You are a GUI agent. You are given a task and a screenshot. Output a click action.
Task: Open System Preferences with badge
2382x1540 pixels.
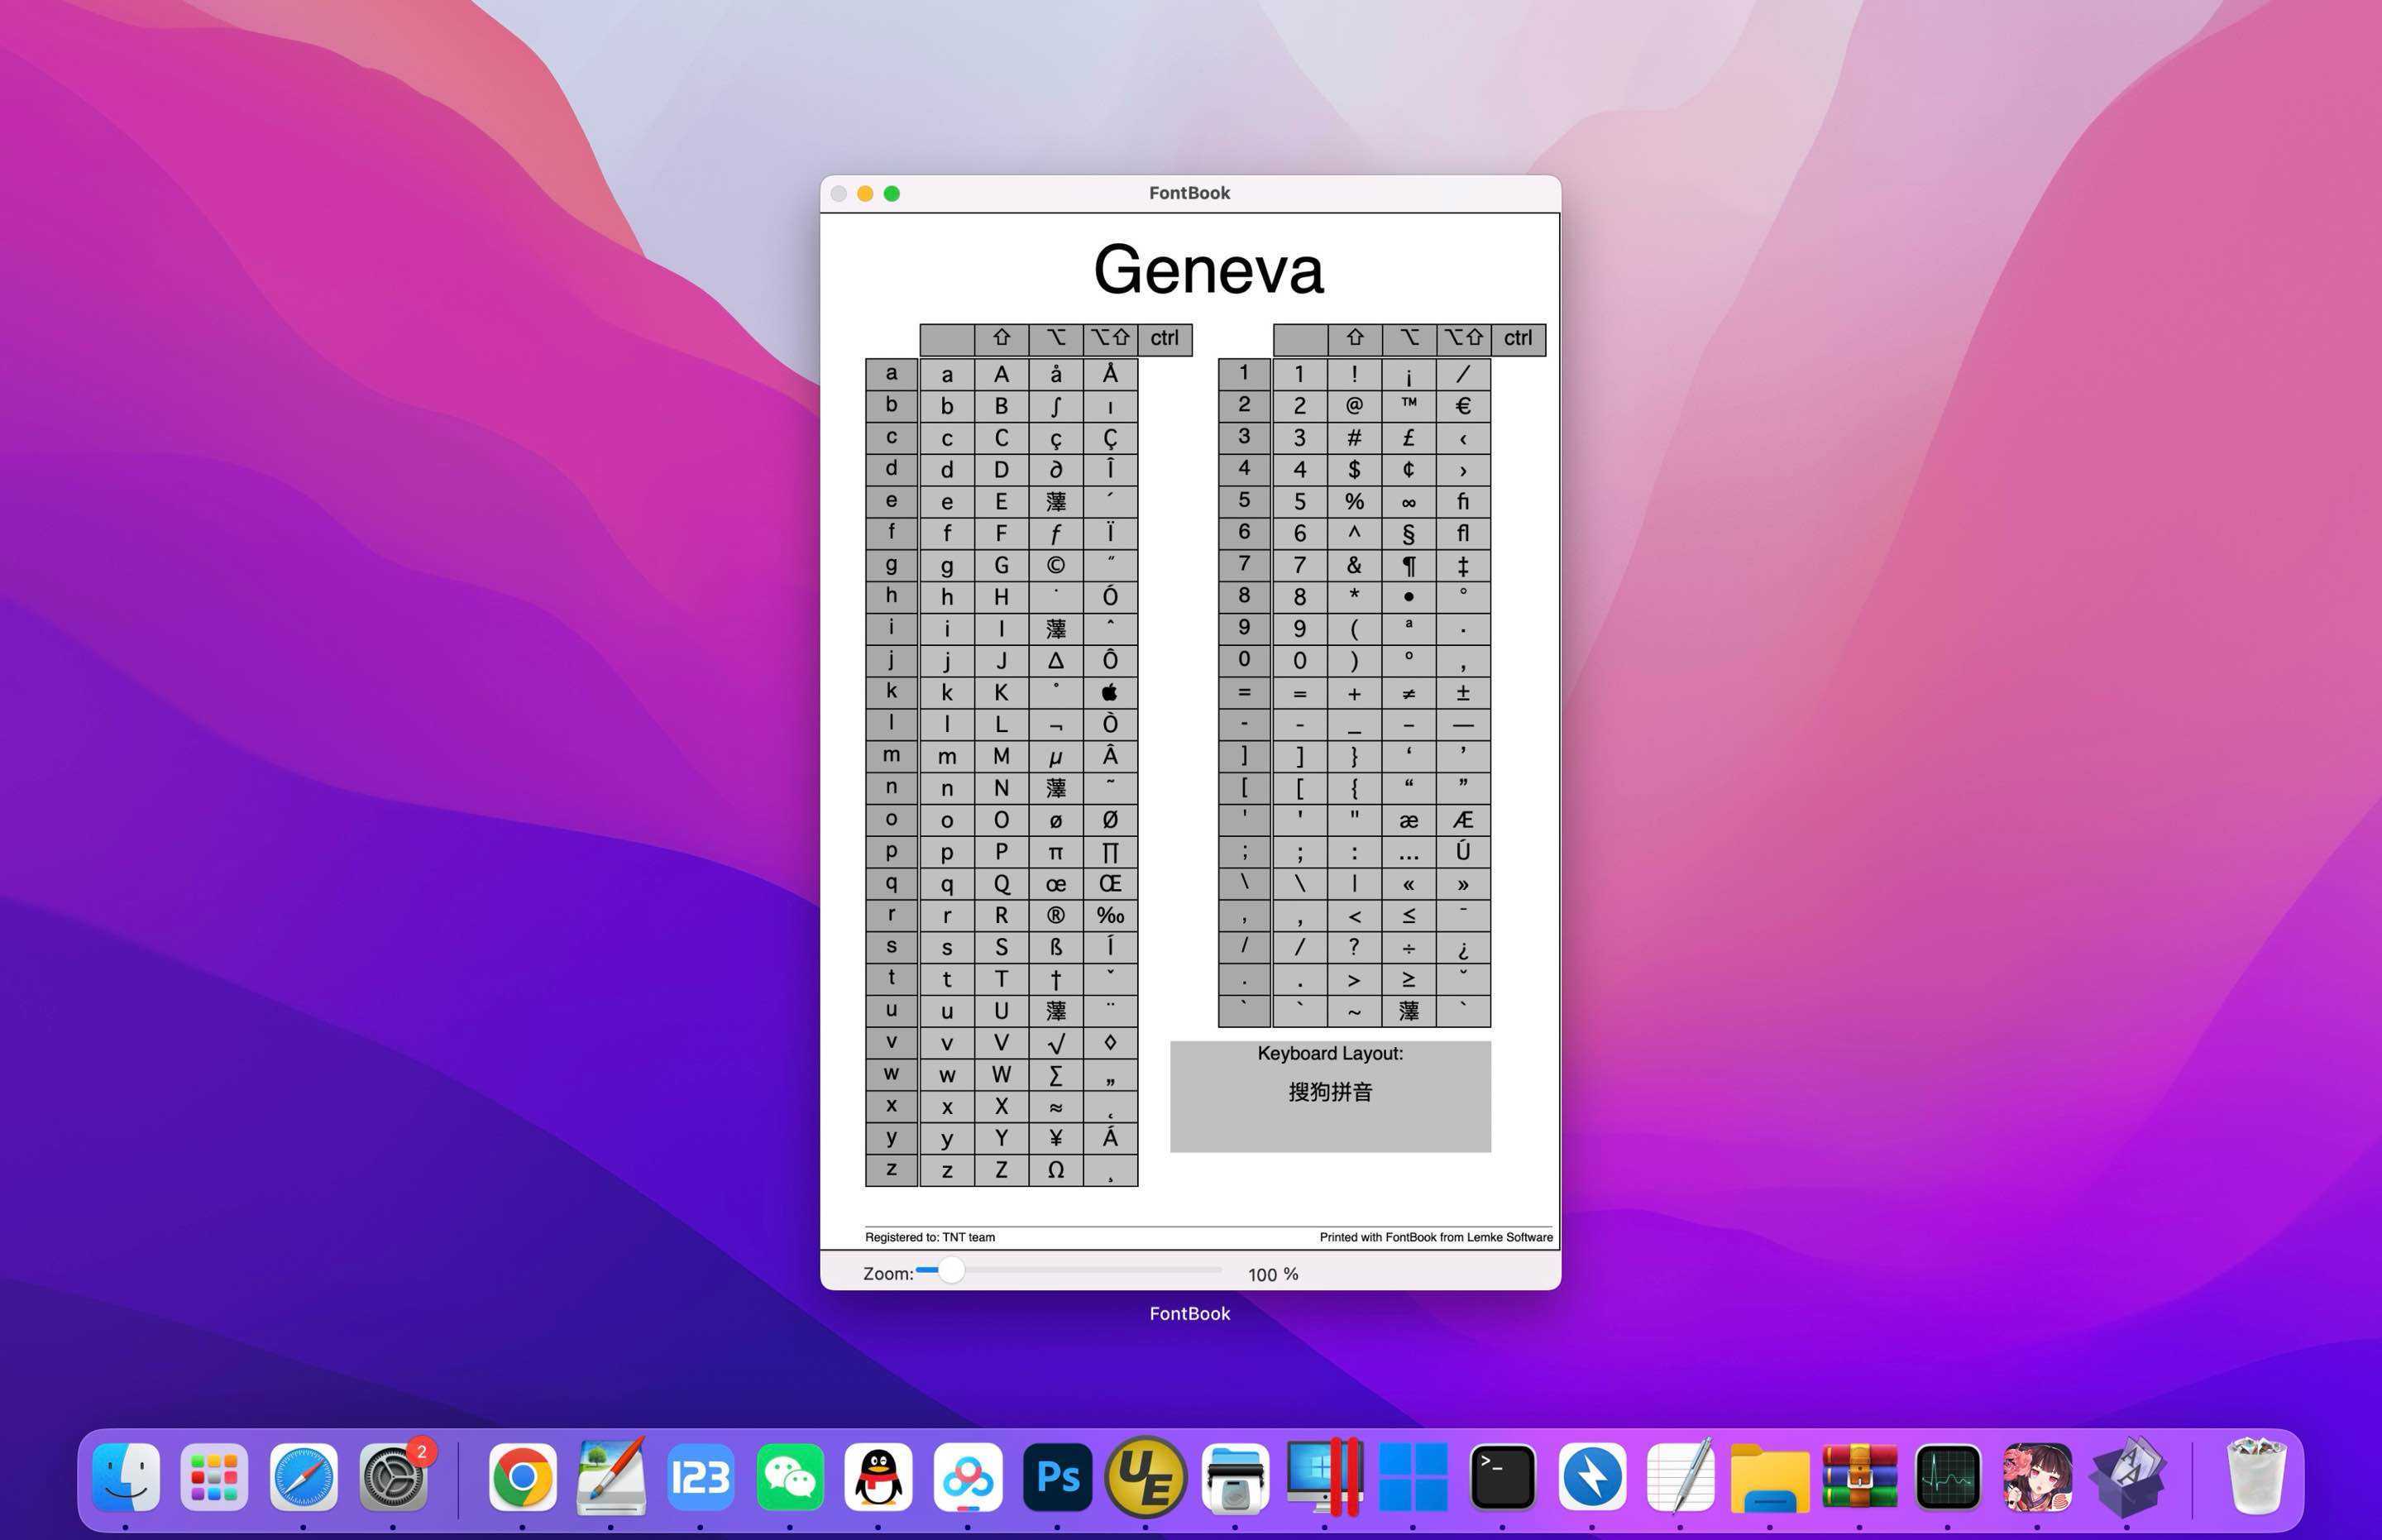click(x=393, y=1477)
